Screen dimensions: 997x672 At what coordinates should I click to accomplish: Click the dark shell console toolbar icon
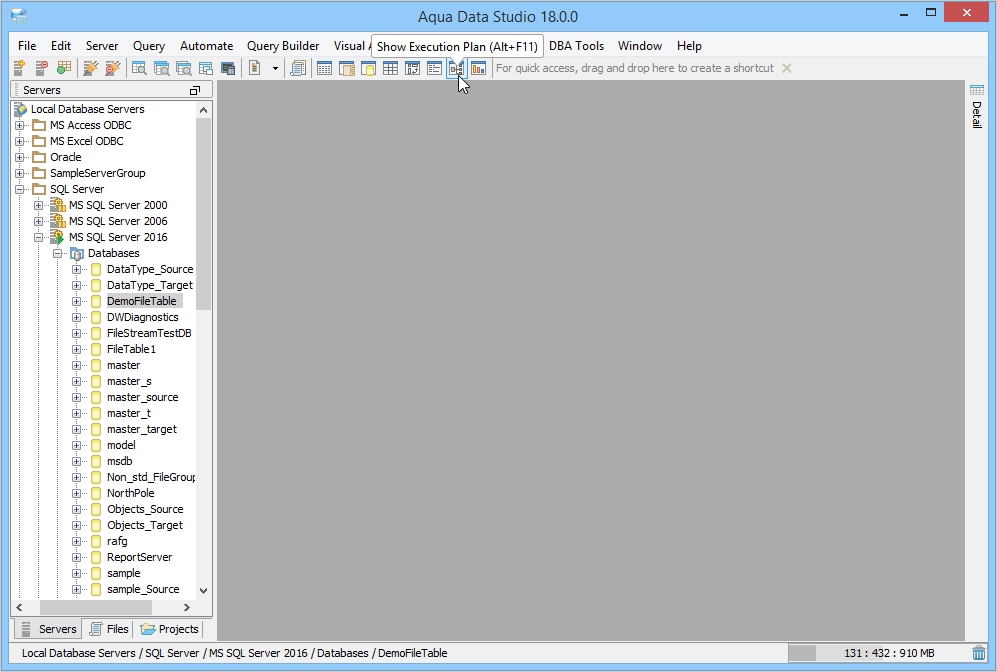(228, 68)
